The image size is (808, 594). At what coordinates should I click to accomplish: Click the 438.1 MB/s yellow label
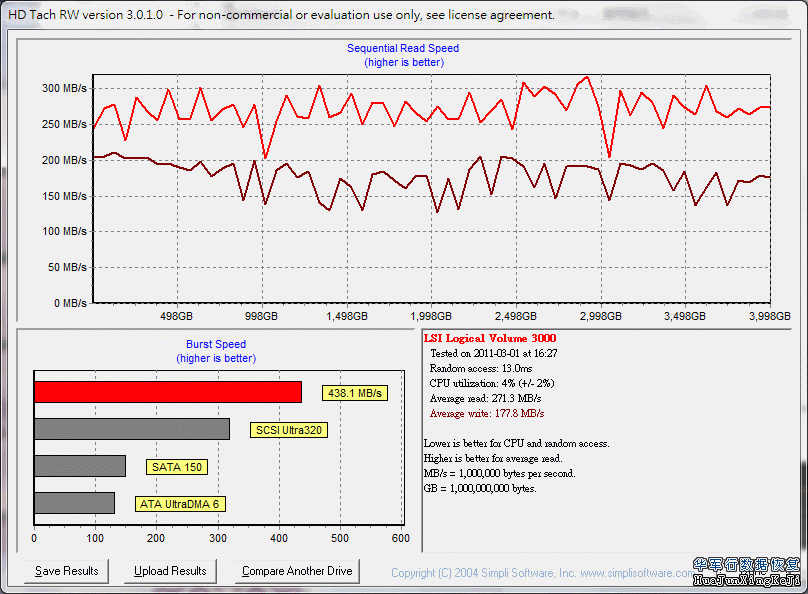[354, 393]
